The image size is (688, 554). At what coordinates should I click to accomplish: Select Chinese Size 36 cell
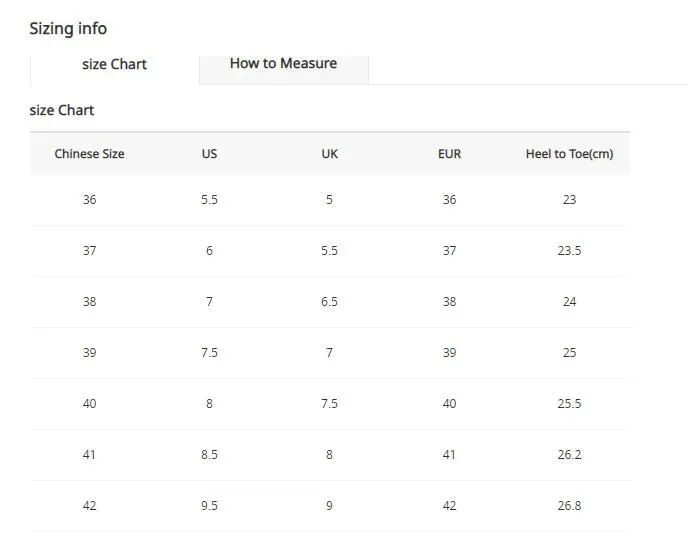90,200
